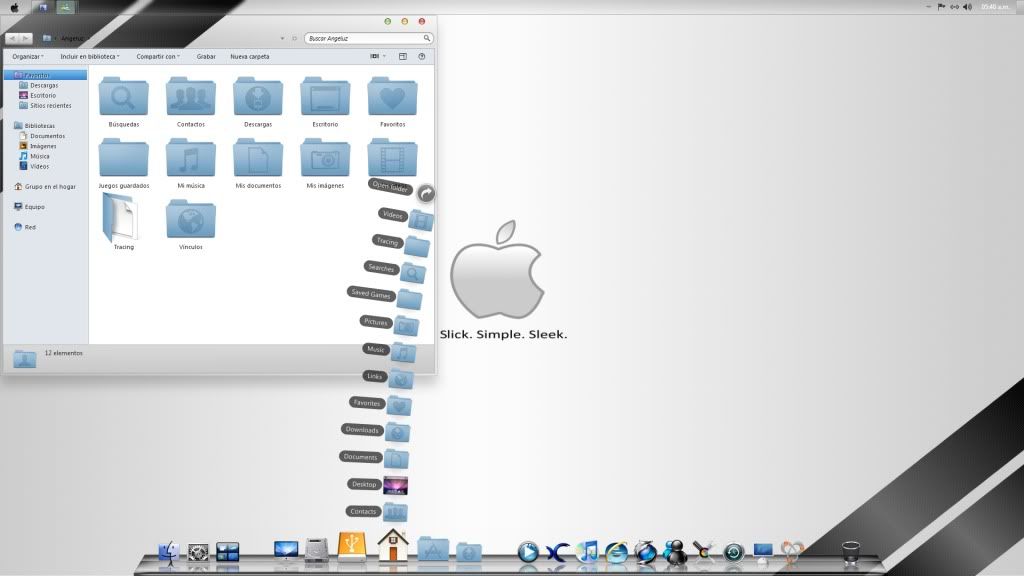This screenshot has height=576, width=1024.
Task: Open the volume speaker icon in the tray
Action: [967, 7]
